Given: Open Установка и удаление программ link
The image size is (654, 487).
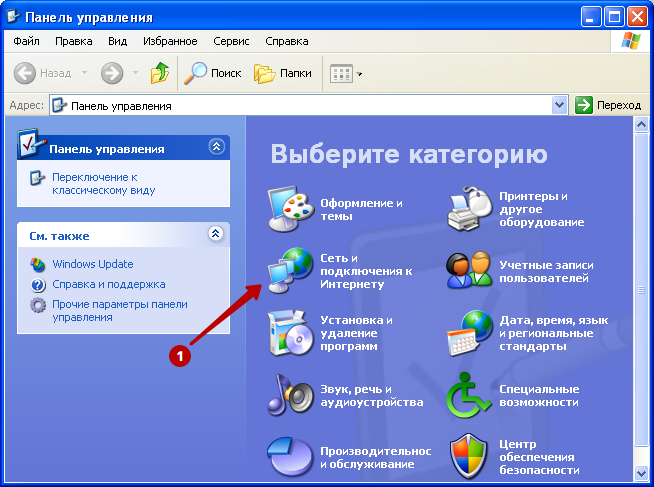Looking at the screenshot, I should coord(356,333).
